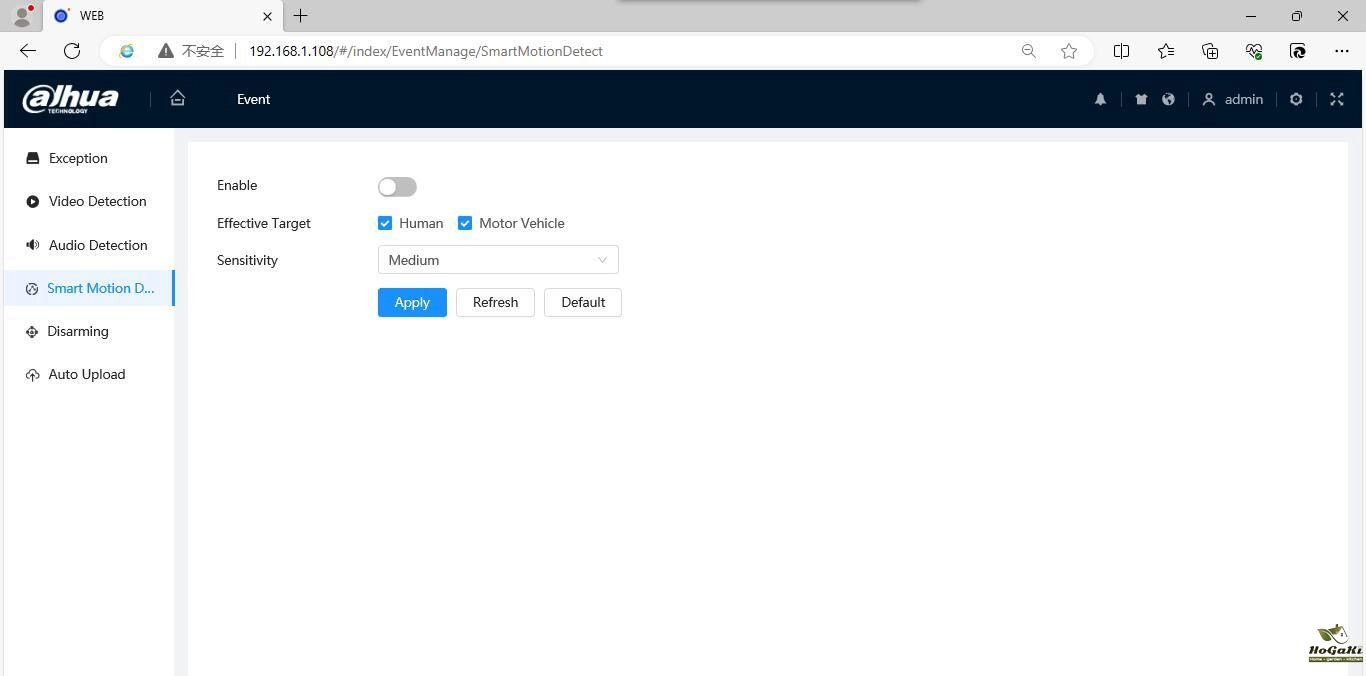Viewport: 1366px width, 676px height.
Task: Expand the Sensitivity dropdown
Action: 498,260
